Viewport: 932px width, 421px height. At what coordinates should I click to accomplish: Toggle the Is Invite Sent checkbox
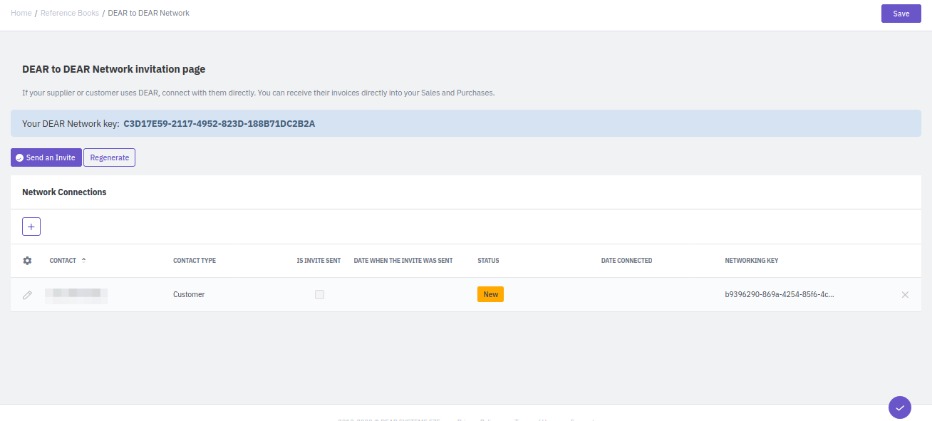[319, 294]
